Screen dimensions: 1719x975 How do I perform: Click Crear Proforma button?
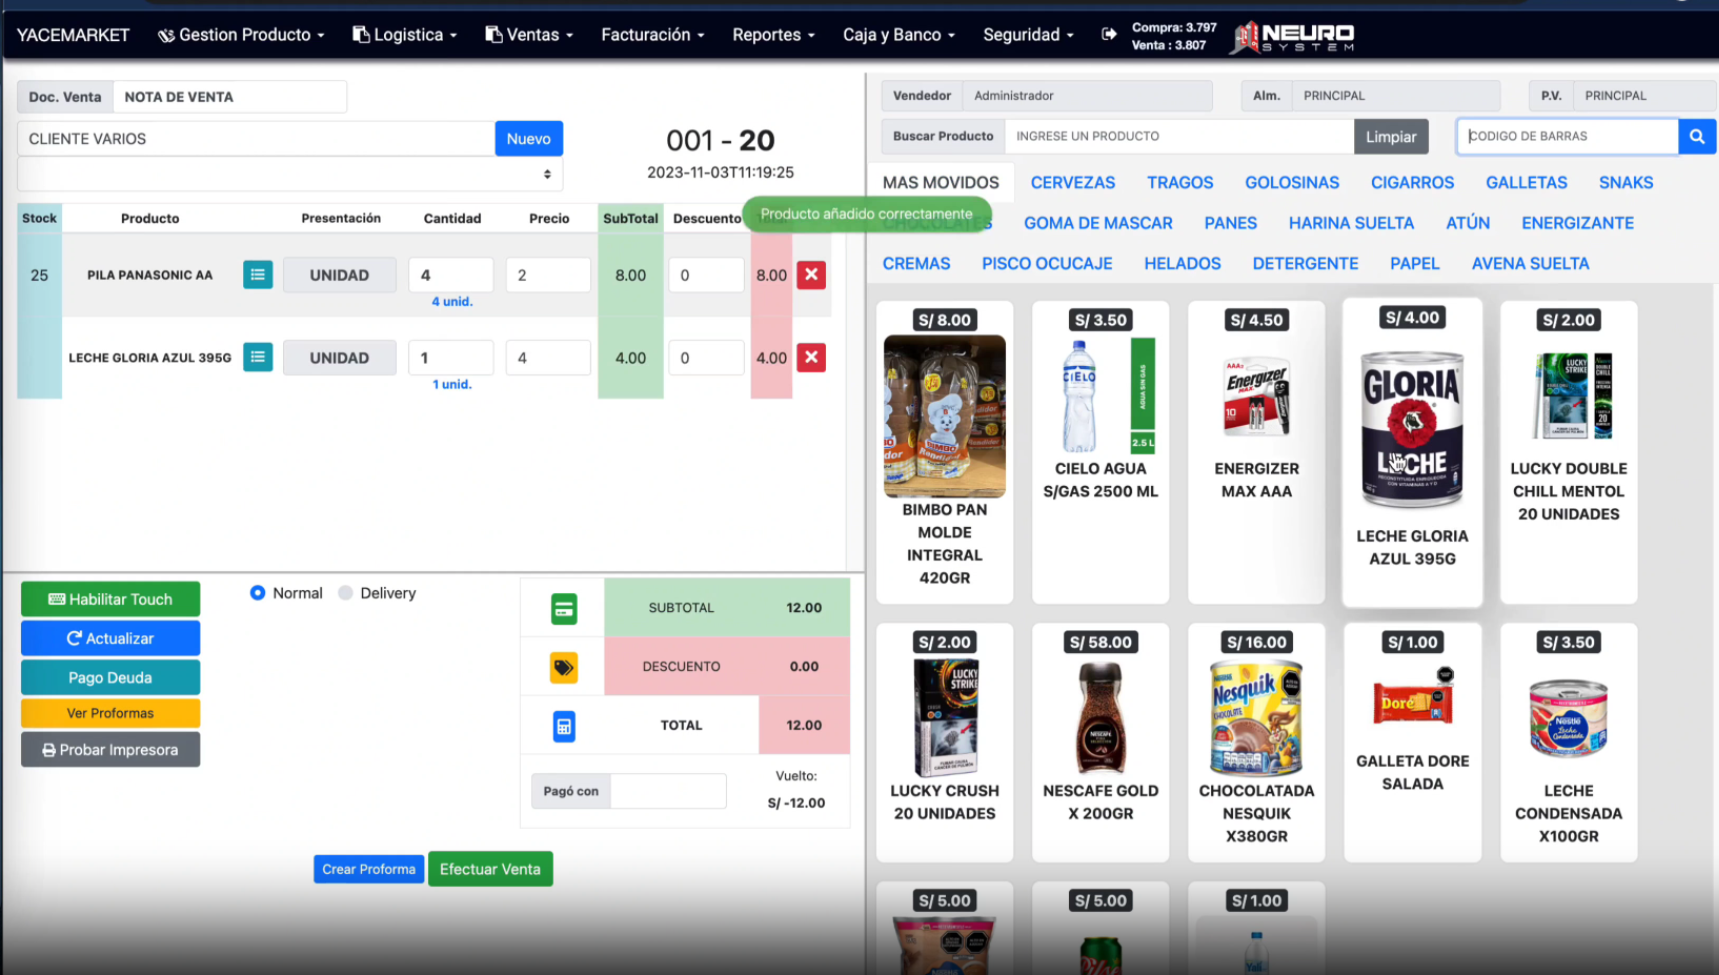pos(369,869)
